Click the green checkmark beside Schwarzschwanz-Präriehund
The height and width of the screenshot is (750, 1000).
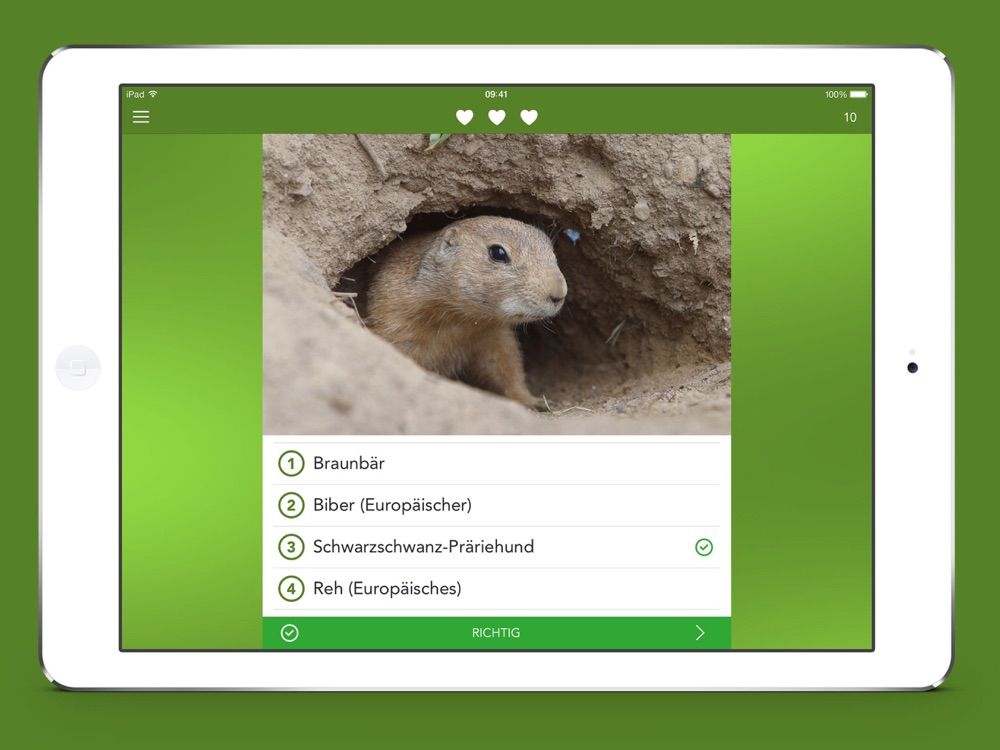pos(704,547)
